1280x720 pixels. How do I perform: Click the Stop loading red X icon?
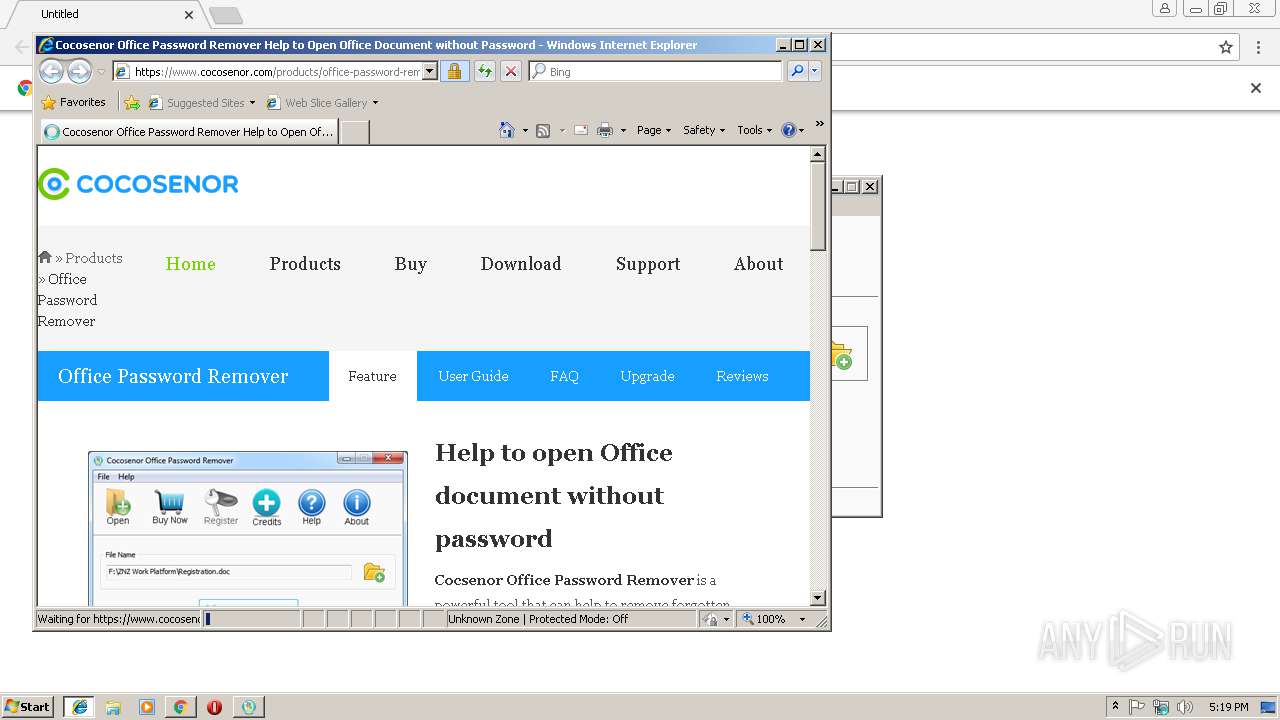(511, 71)
